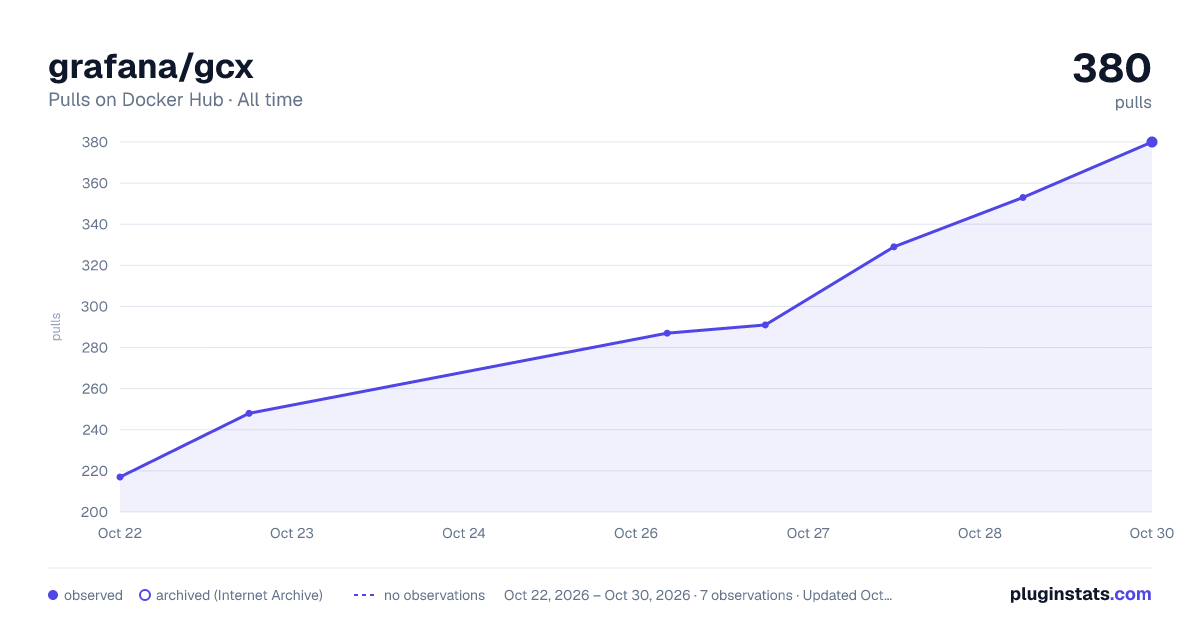
Task: Click the "260" y-axis label
Action: [94, 389]
